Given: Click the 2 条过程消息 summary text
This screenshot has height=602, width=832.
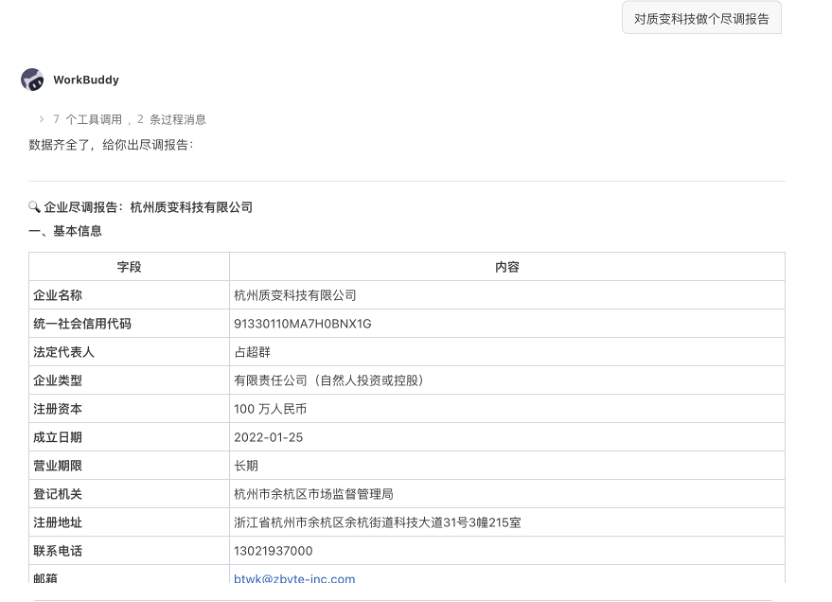Looking at the screenshot, I should click(171, 119).
